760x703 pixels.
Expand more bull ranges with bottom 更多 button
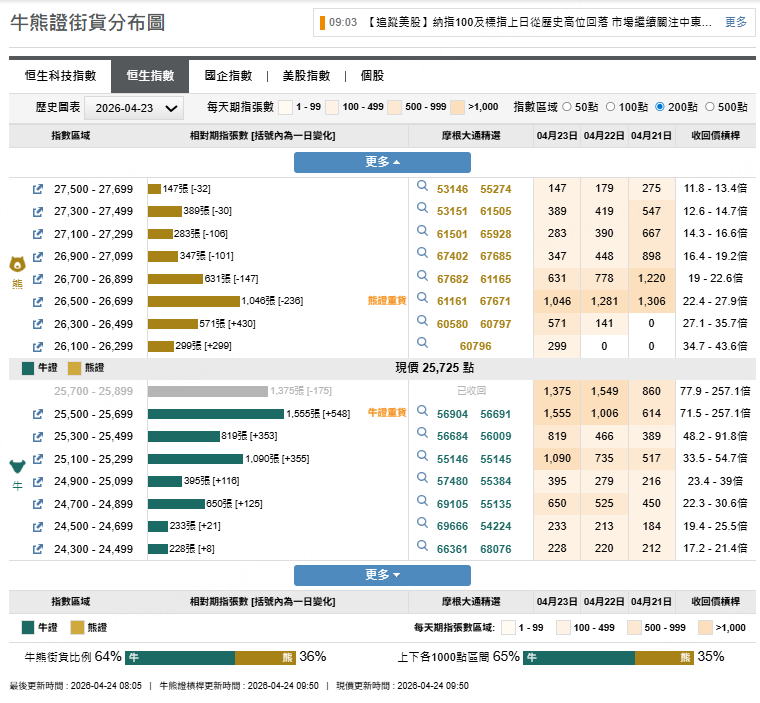(x=382, y=575)
